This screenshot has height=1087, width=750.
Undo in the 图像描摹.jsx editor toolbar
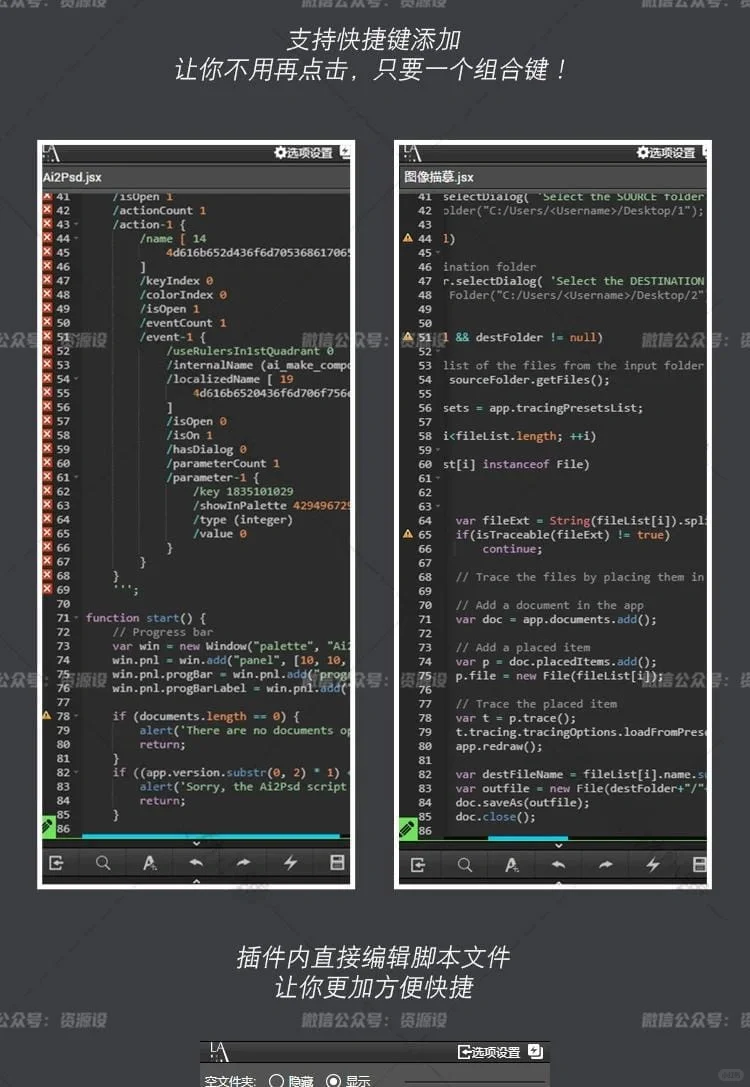(x=559, y=864)
